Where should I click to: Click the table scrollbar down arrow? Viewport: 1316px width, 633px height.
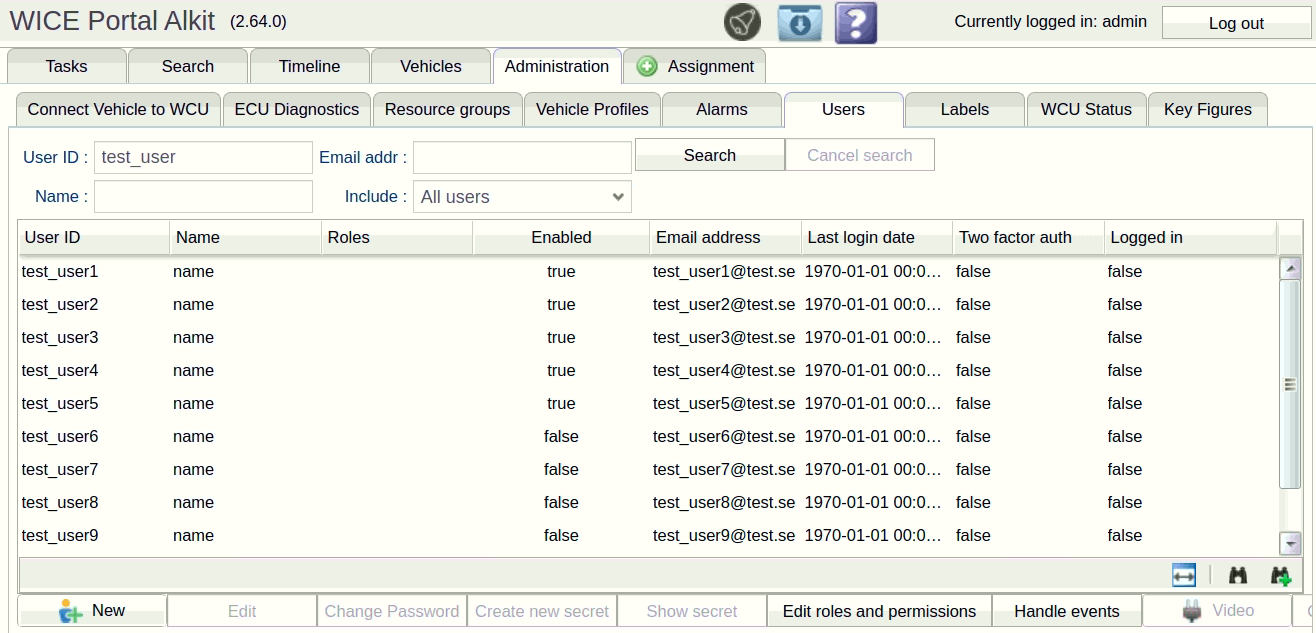coord(1290,543)
